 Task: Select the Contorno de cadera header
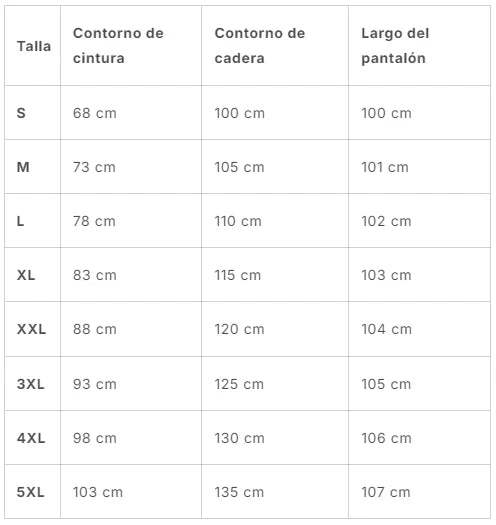coord(260,46)
